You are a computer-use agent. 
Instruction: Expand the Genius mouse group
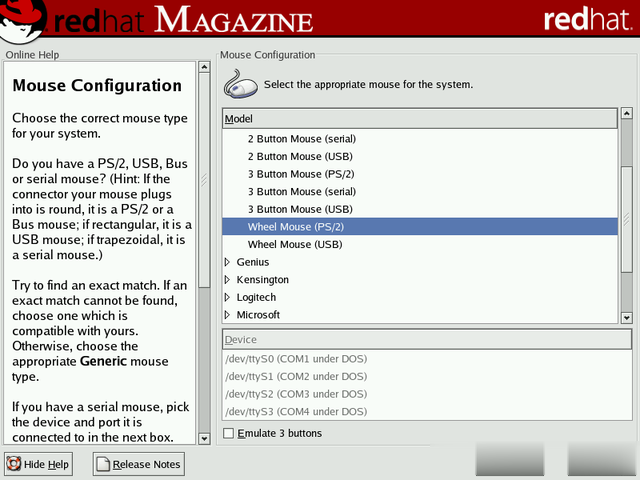point(227,262)
